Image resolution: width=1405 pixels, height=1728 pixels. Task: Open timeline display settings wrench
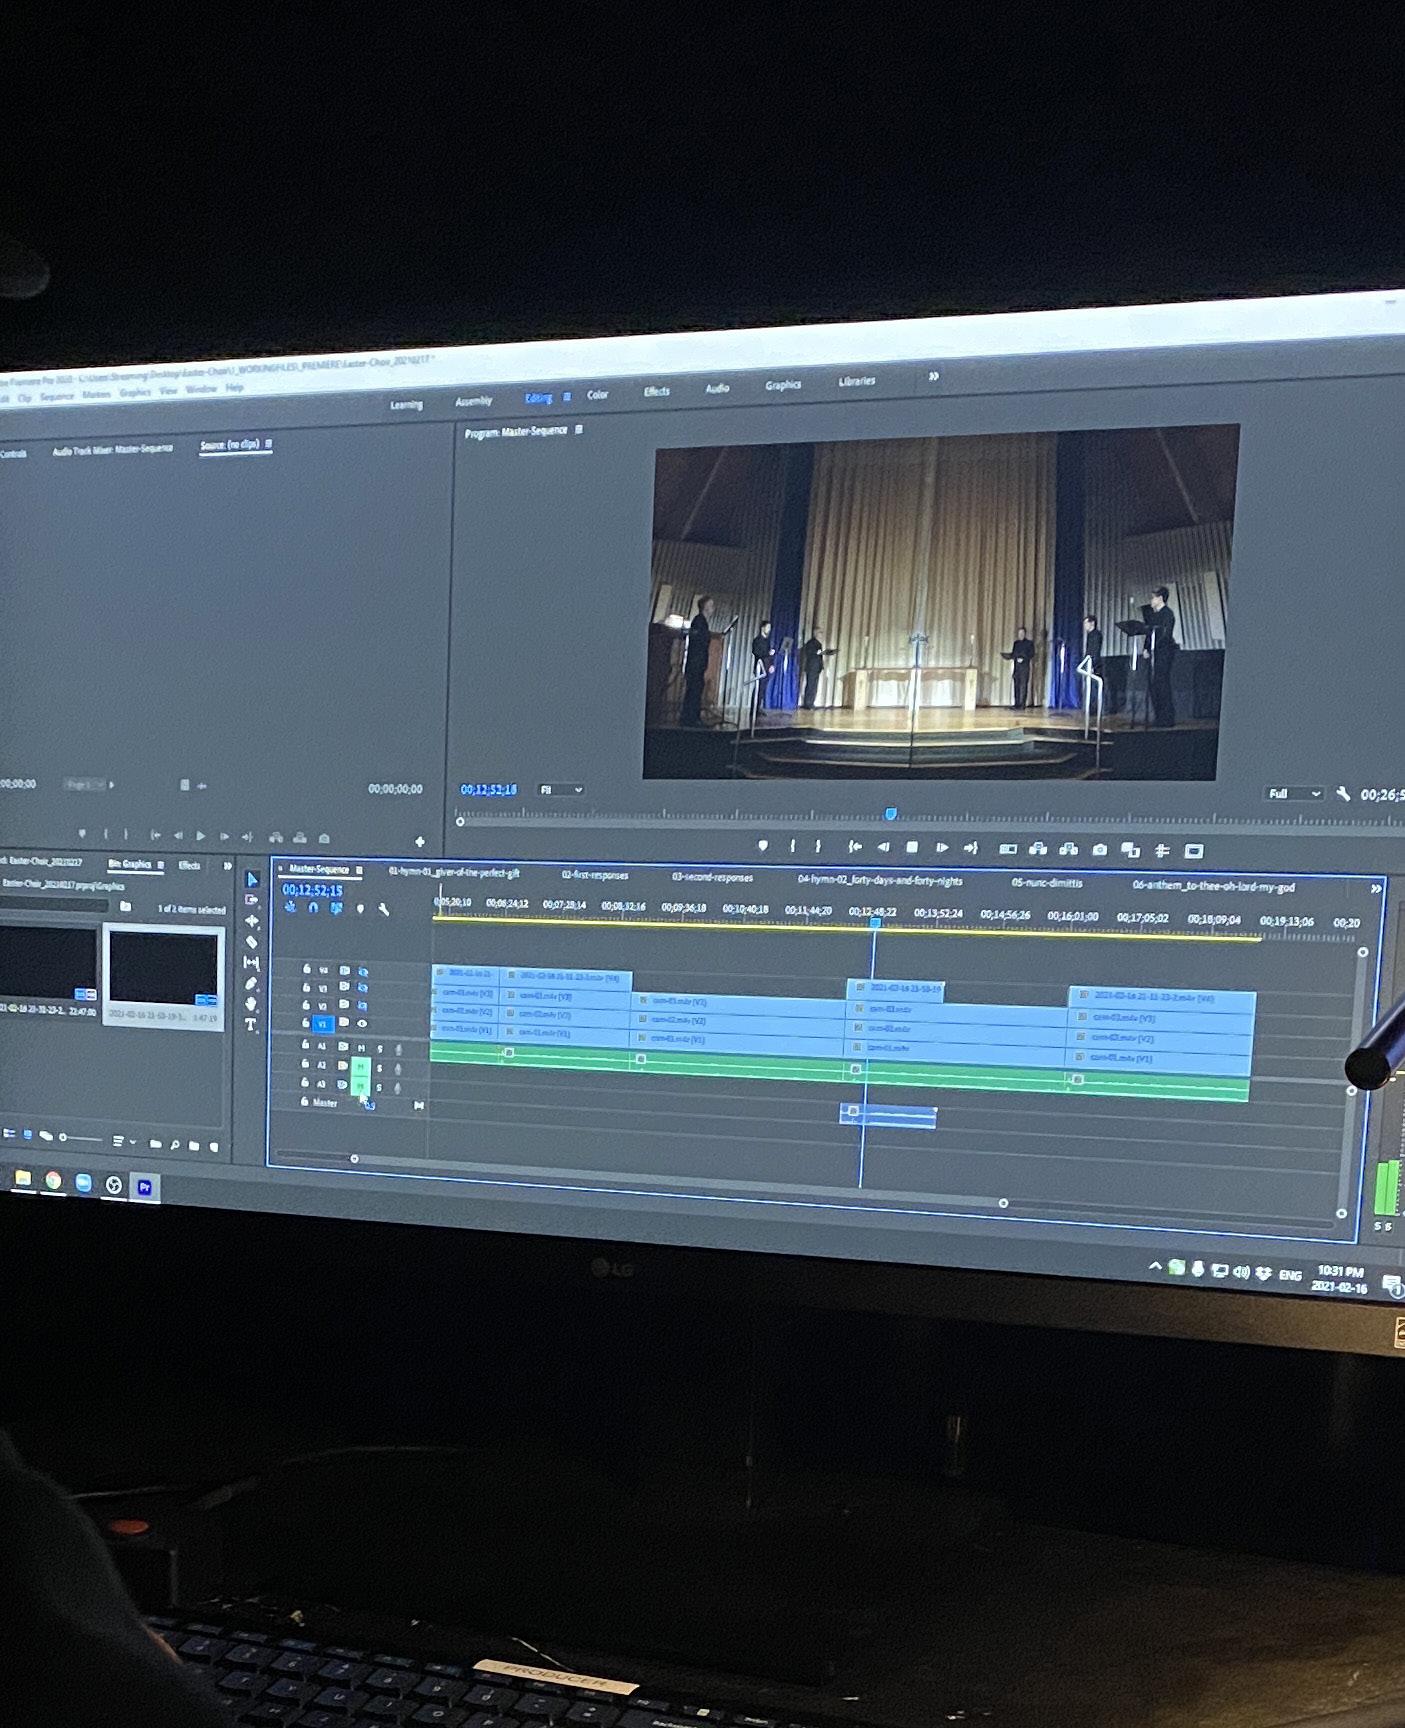[383, 909]
